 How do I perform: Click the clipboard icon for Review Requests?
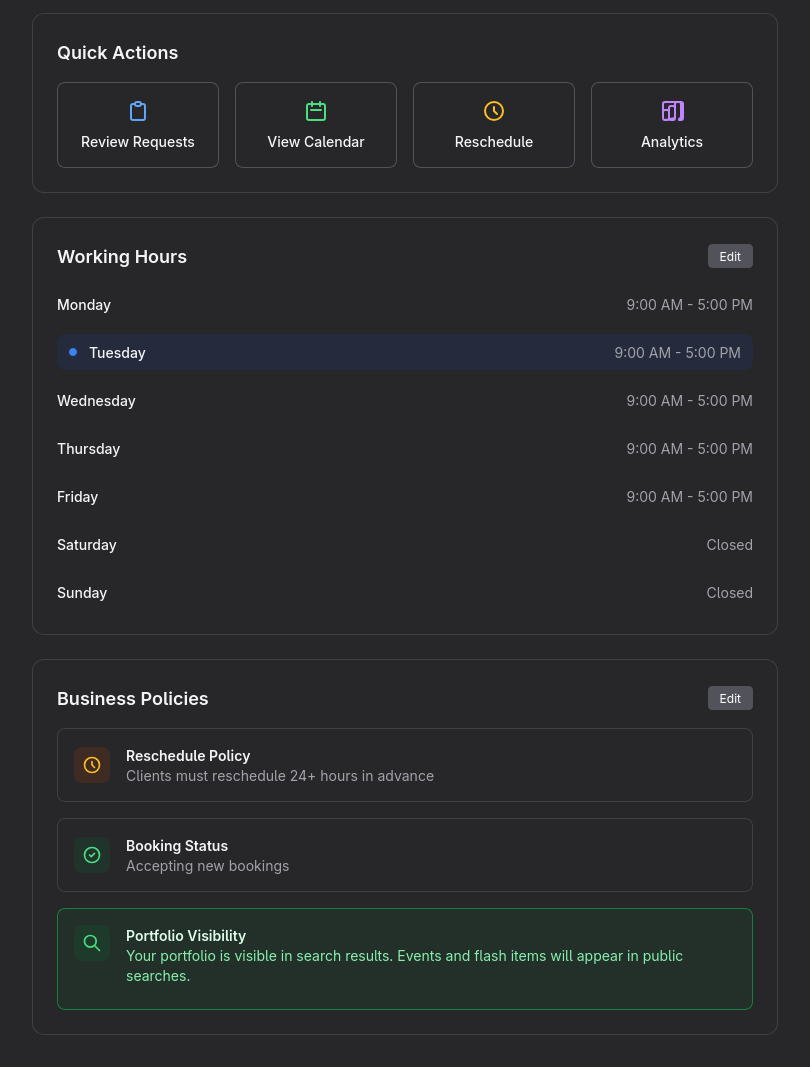pos(138,111)
